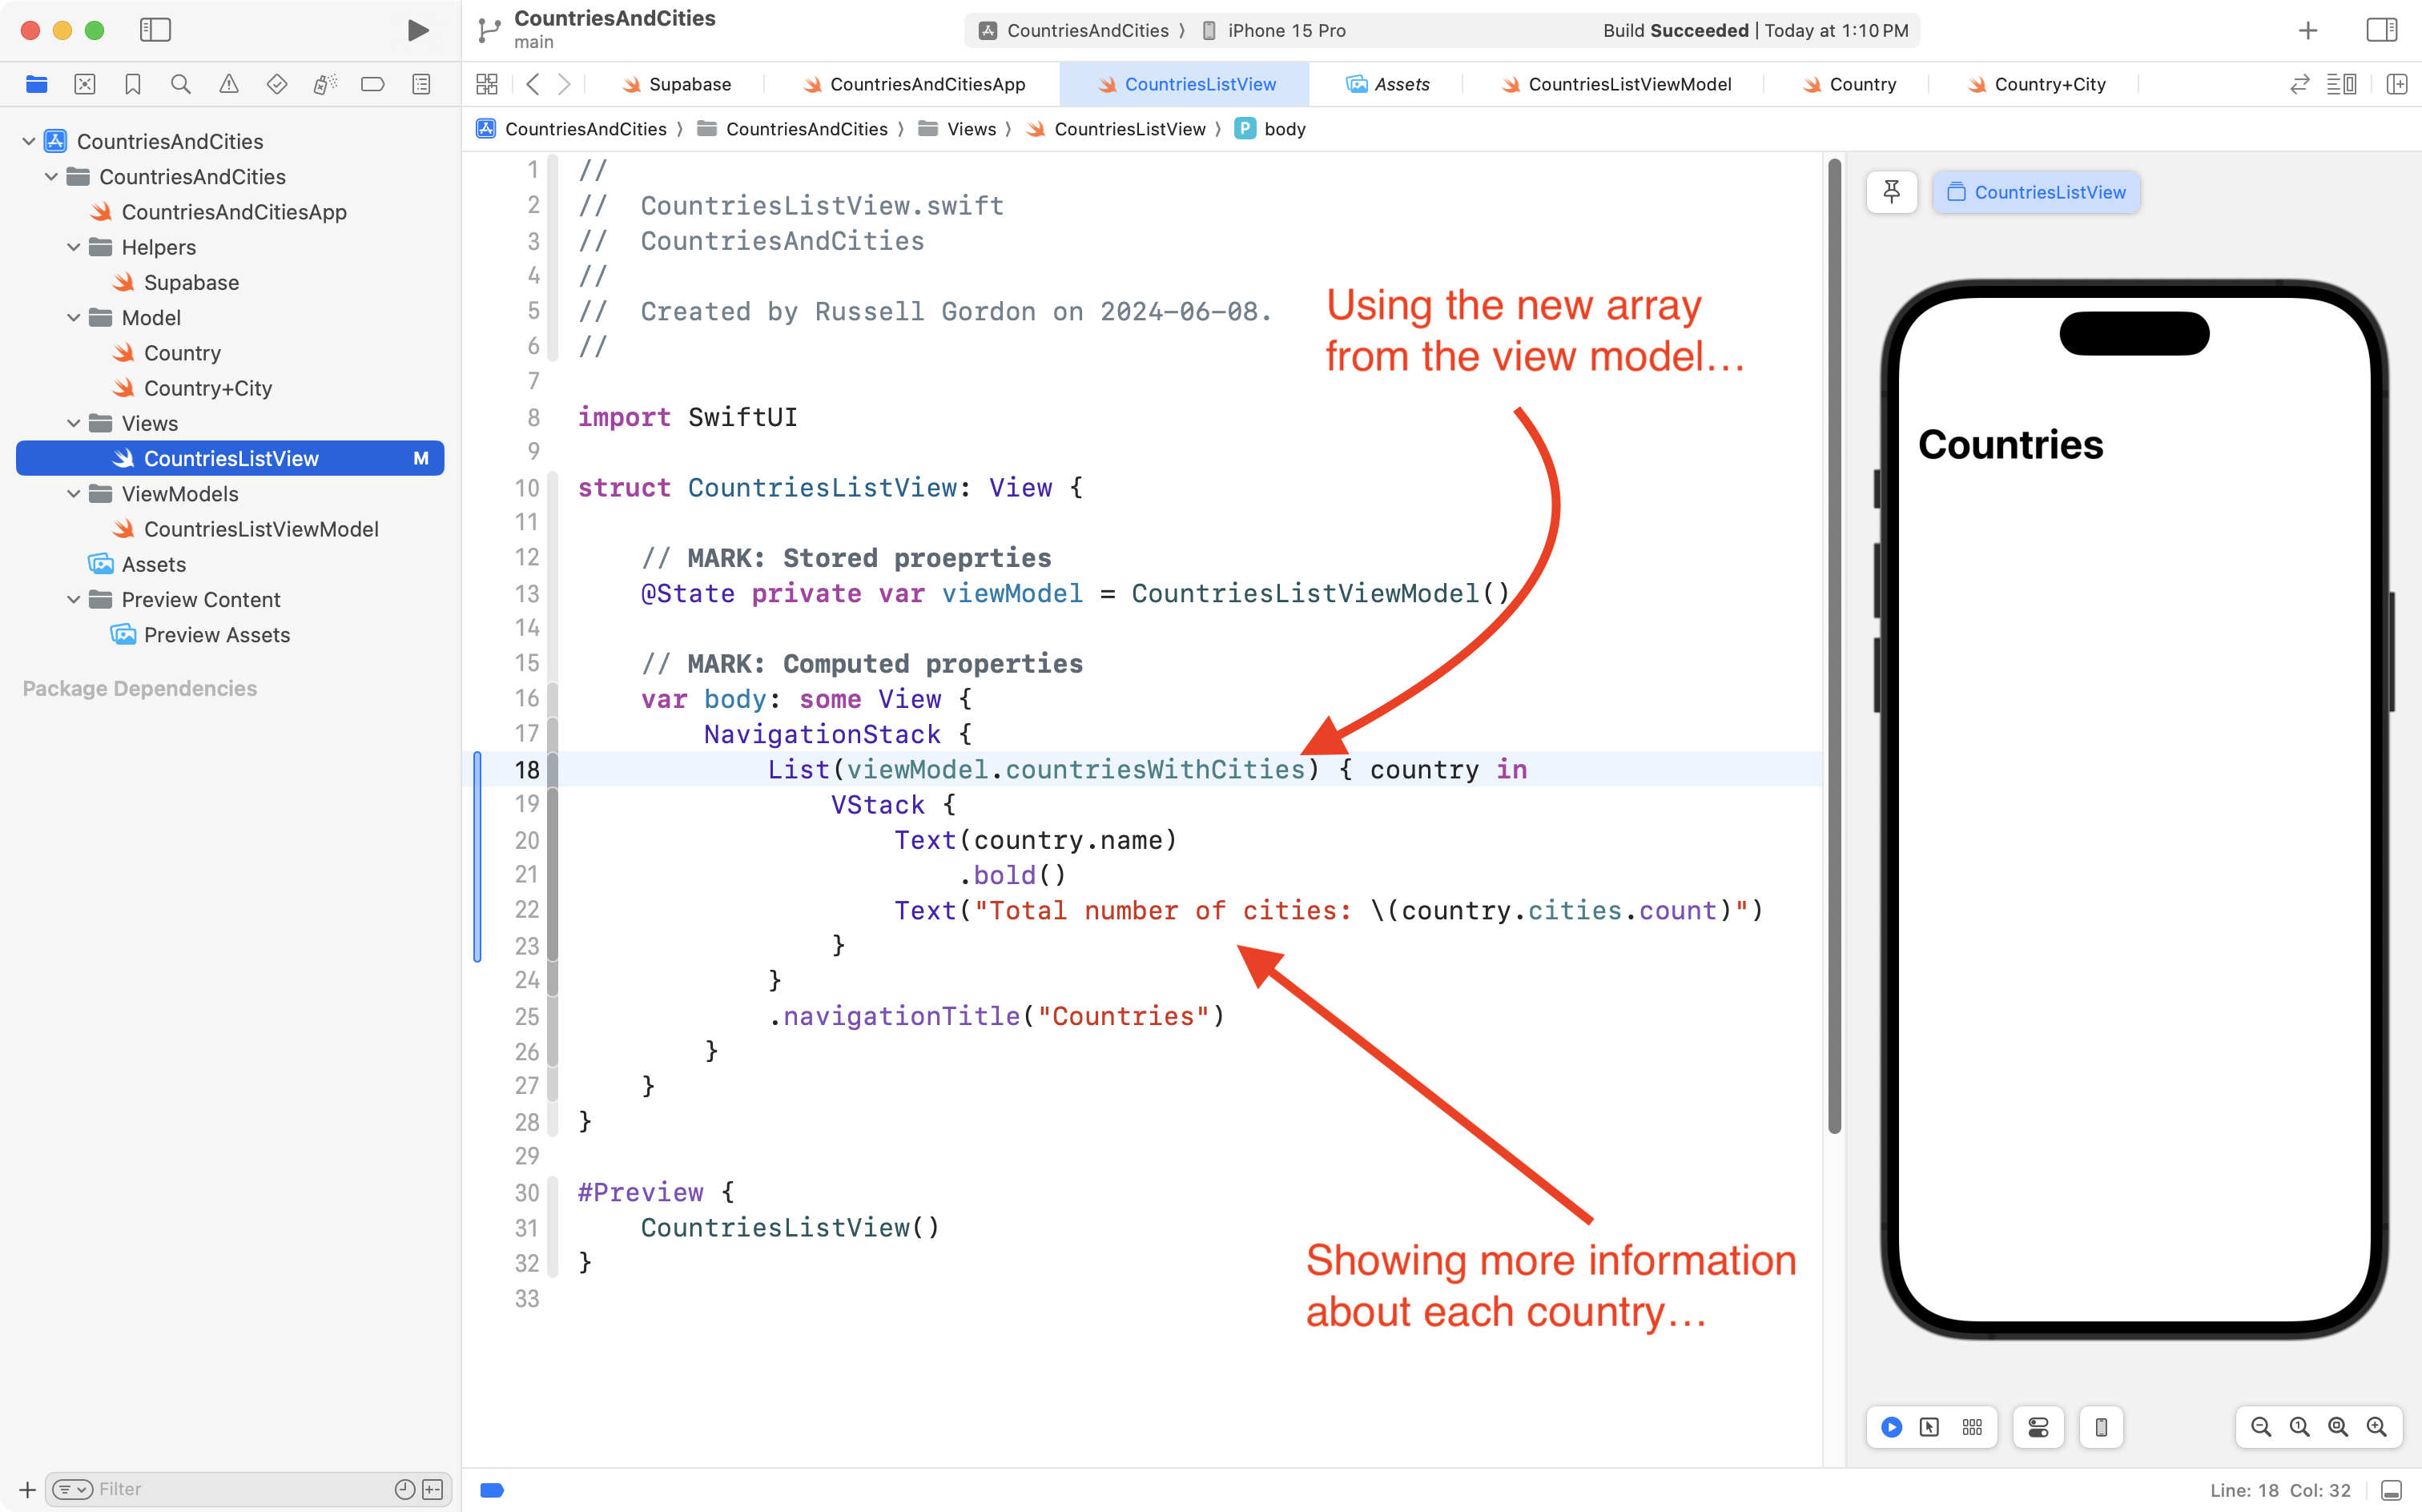Run the project with the Play button
Image resolution: width=2422 pixels, height=1512 pixels.
click(x=418, y=30)
